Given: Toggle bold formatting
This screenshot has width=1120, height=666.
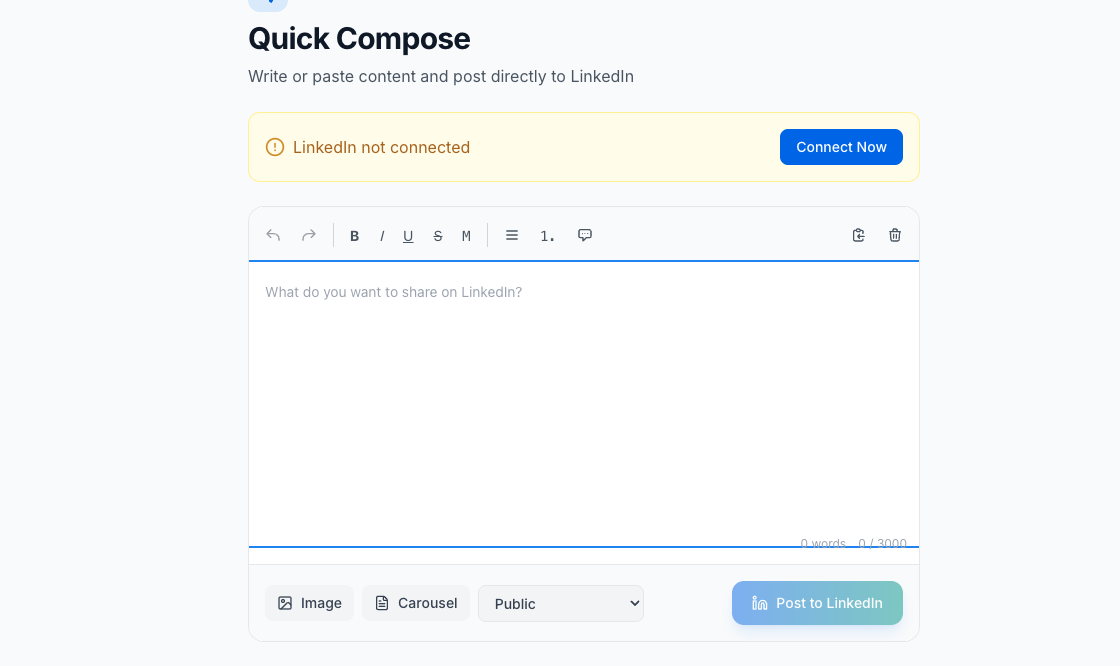Looking at the screenshot, I should click(x=354, y=235).
